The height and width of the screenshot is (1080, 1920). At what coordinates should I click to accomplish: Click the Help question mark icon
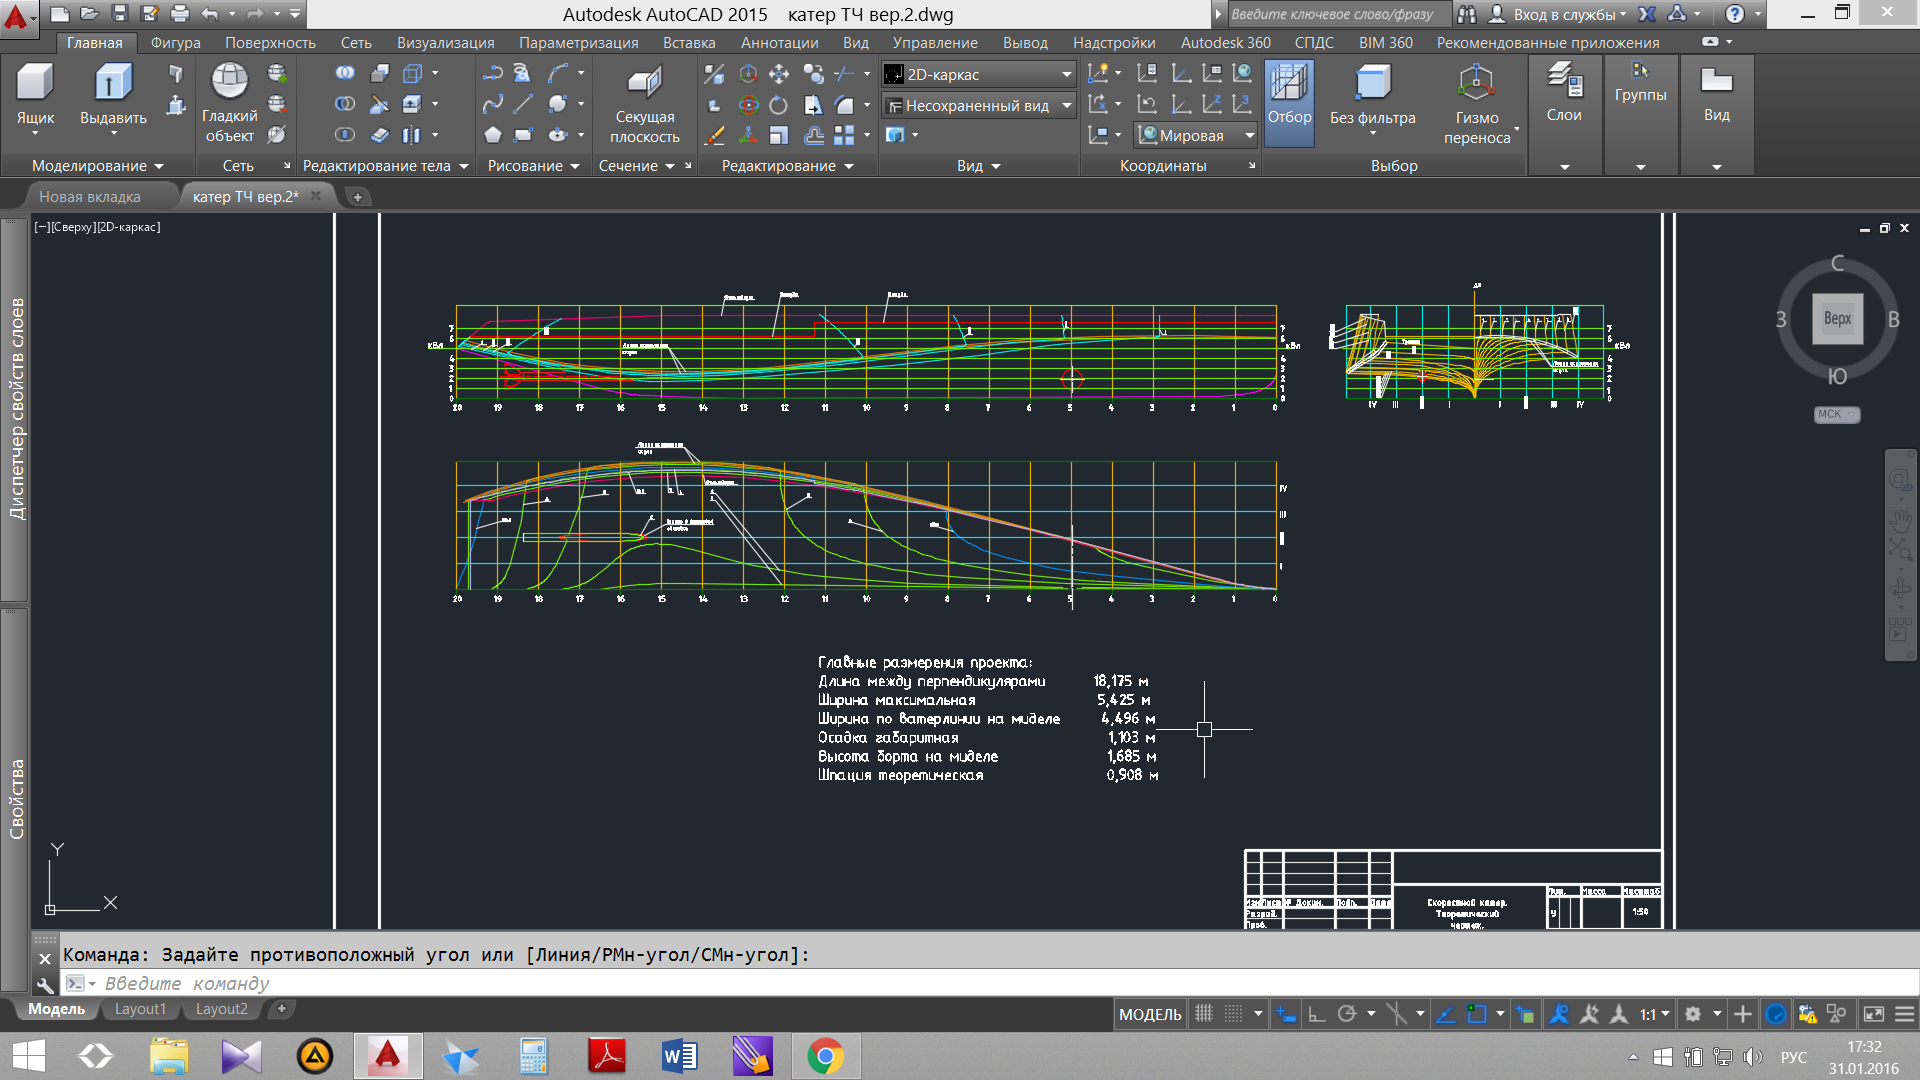point(1735,14)
